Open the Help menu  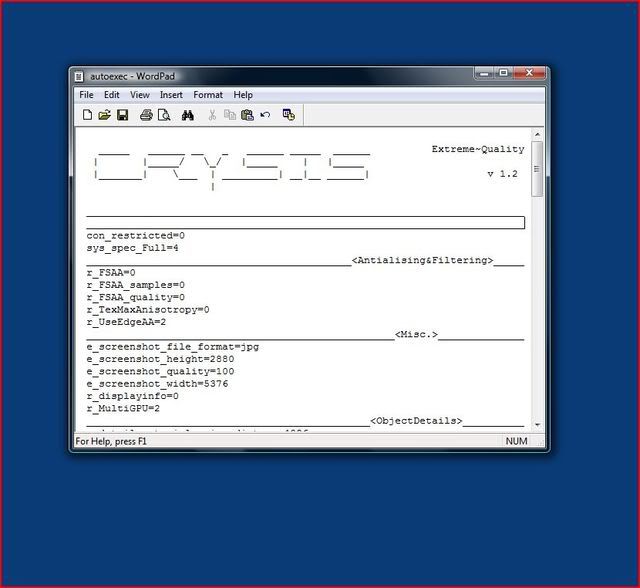coord(243,95)
